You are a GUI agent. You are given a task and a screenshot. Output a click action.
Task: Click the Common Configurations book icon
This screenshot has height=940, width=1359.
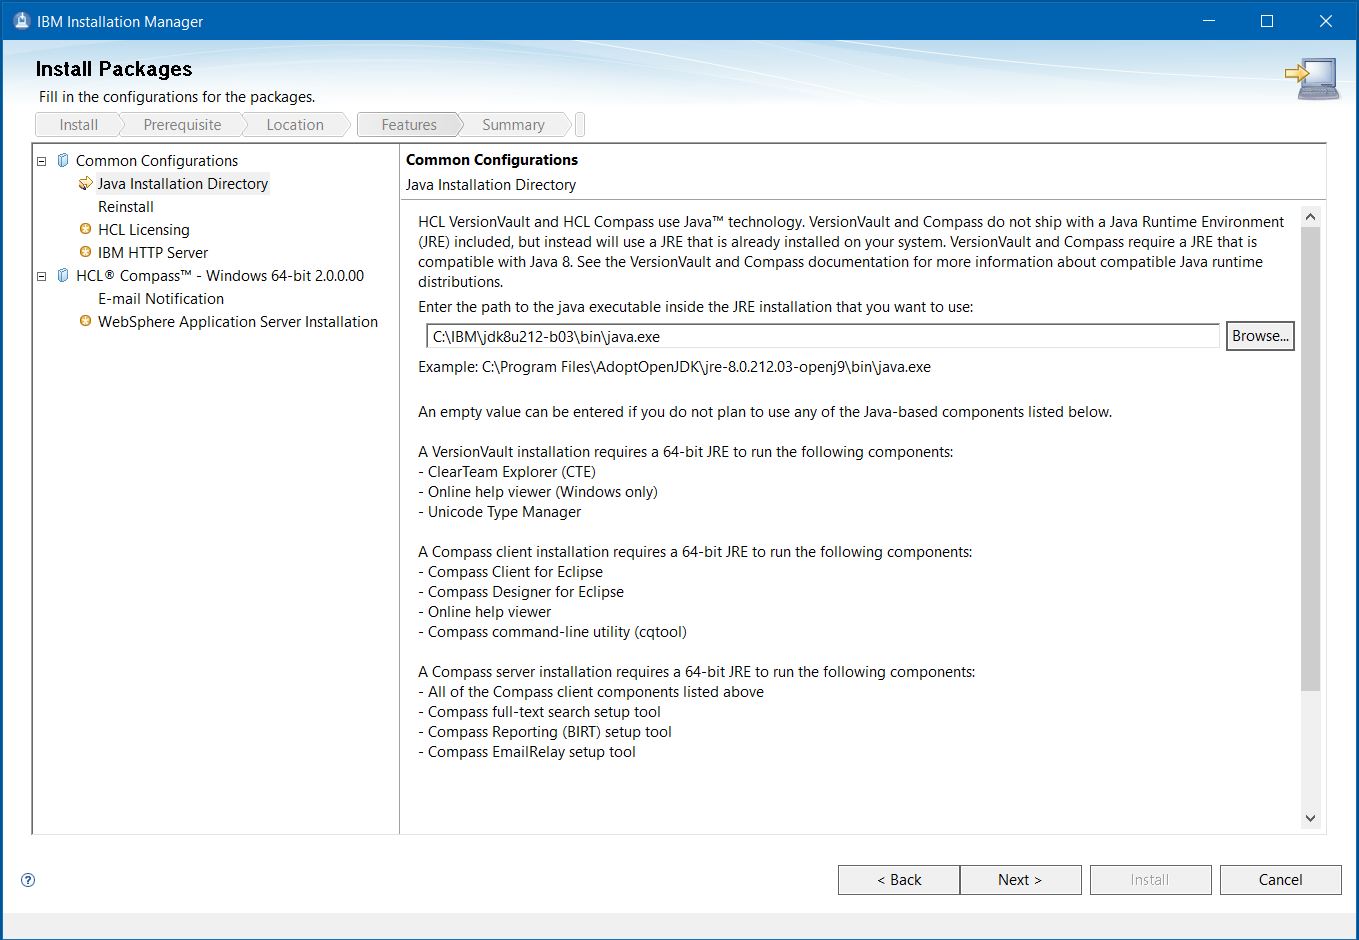(63, 160)
